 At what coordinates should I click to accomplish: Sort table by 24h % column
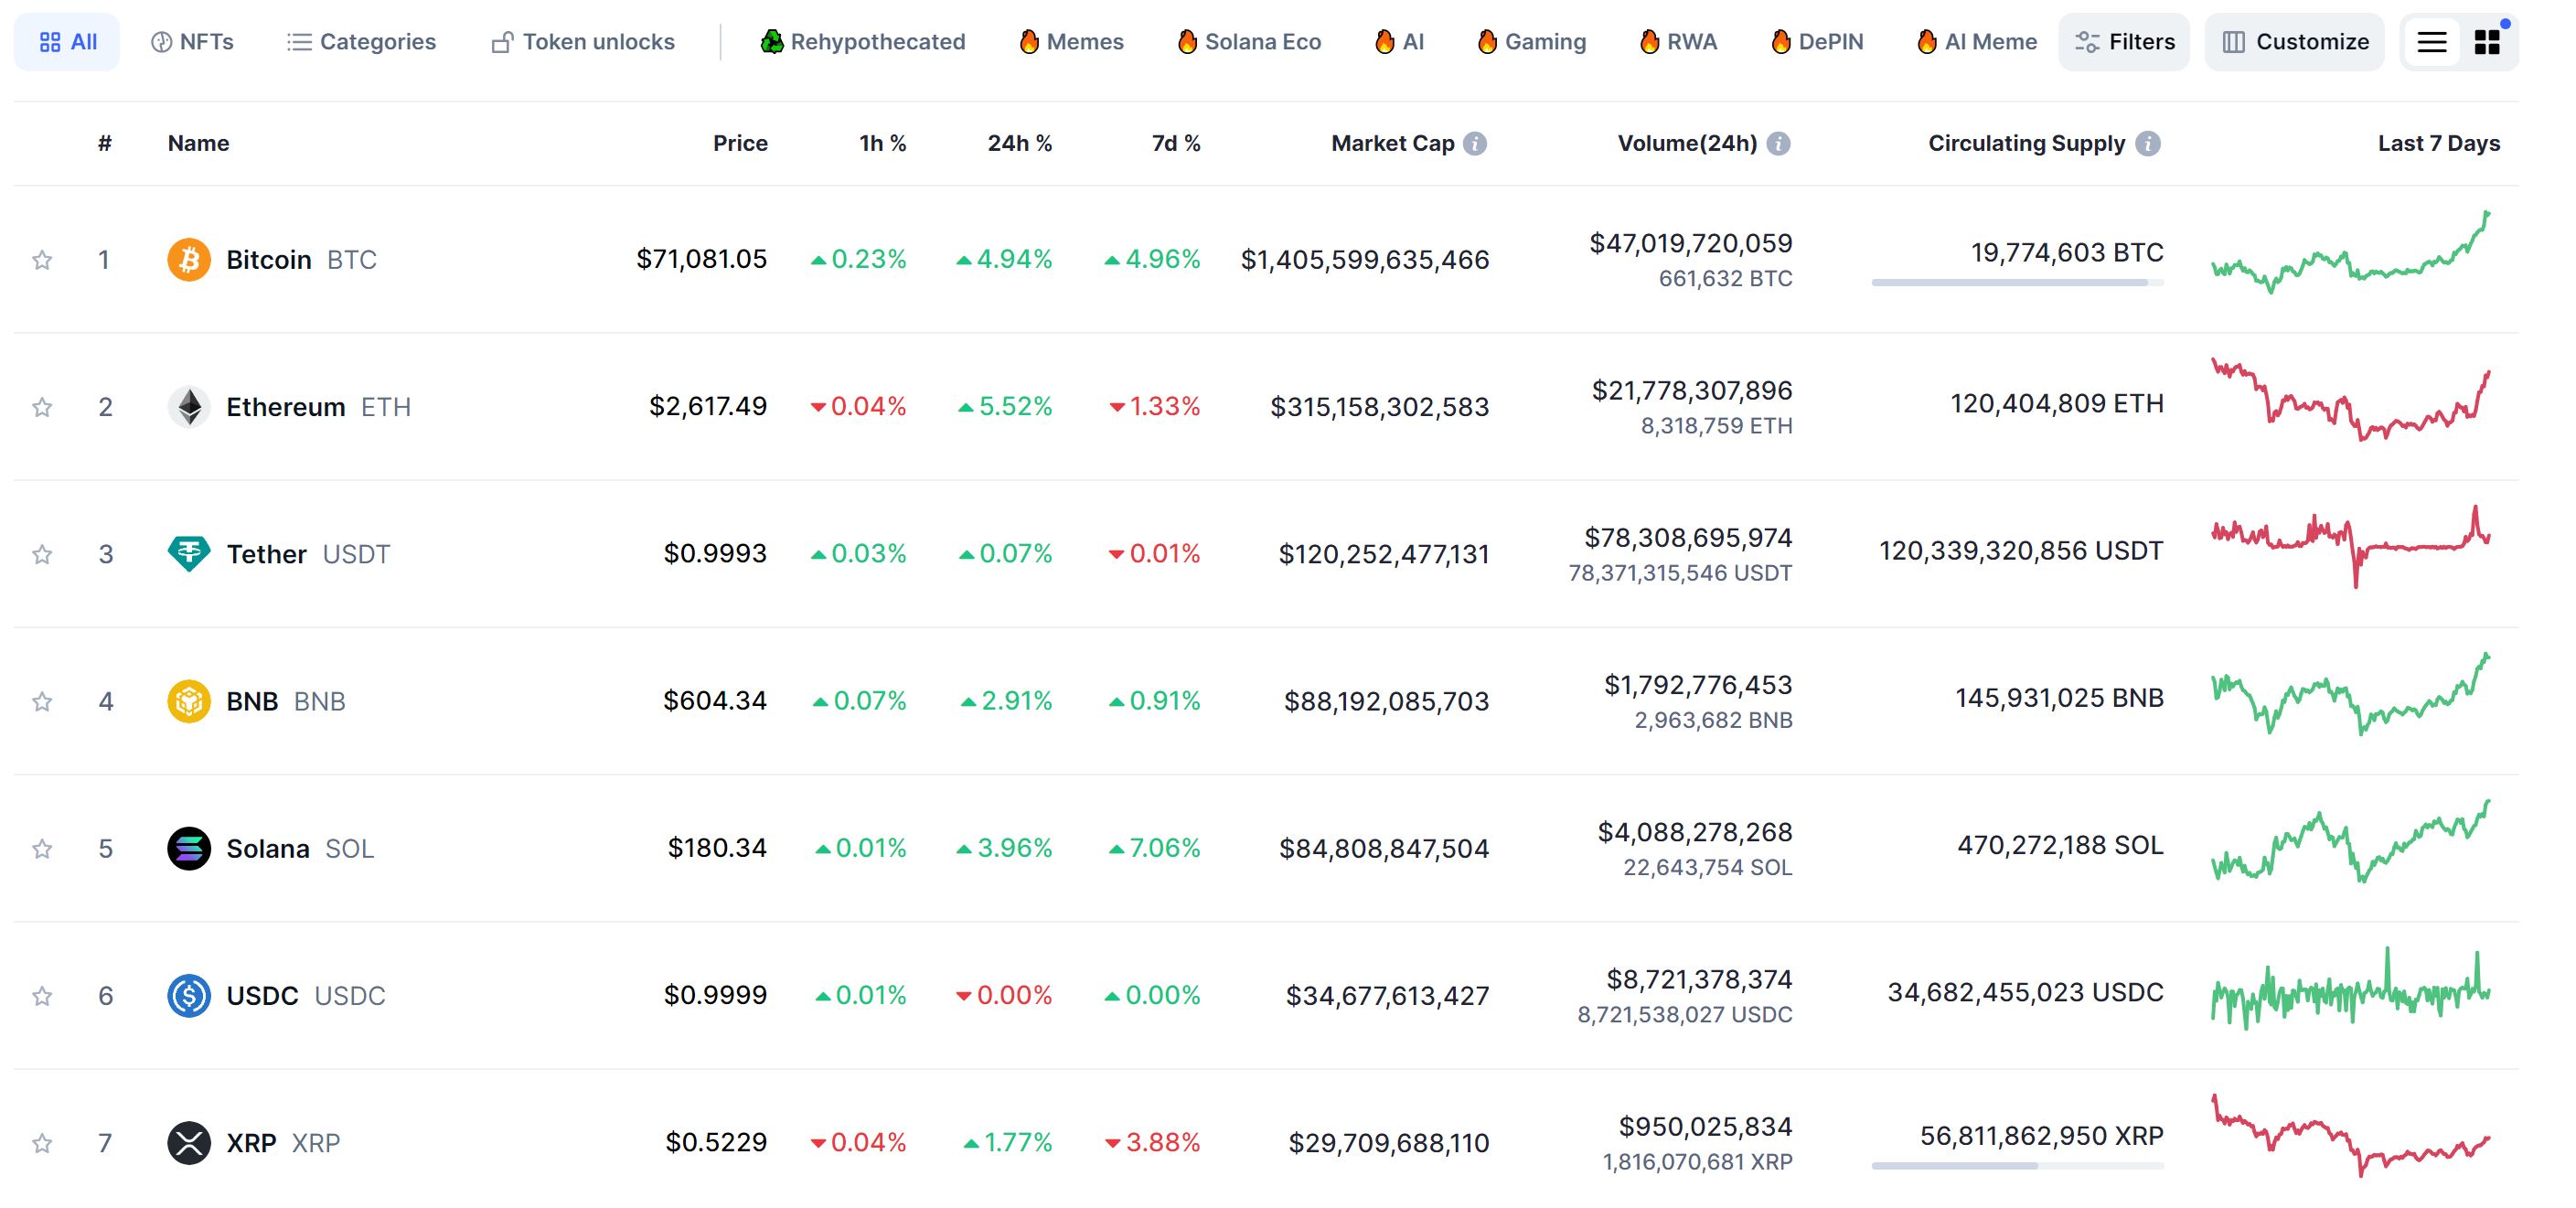pos(1019,144)
